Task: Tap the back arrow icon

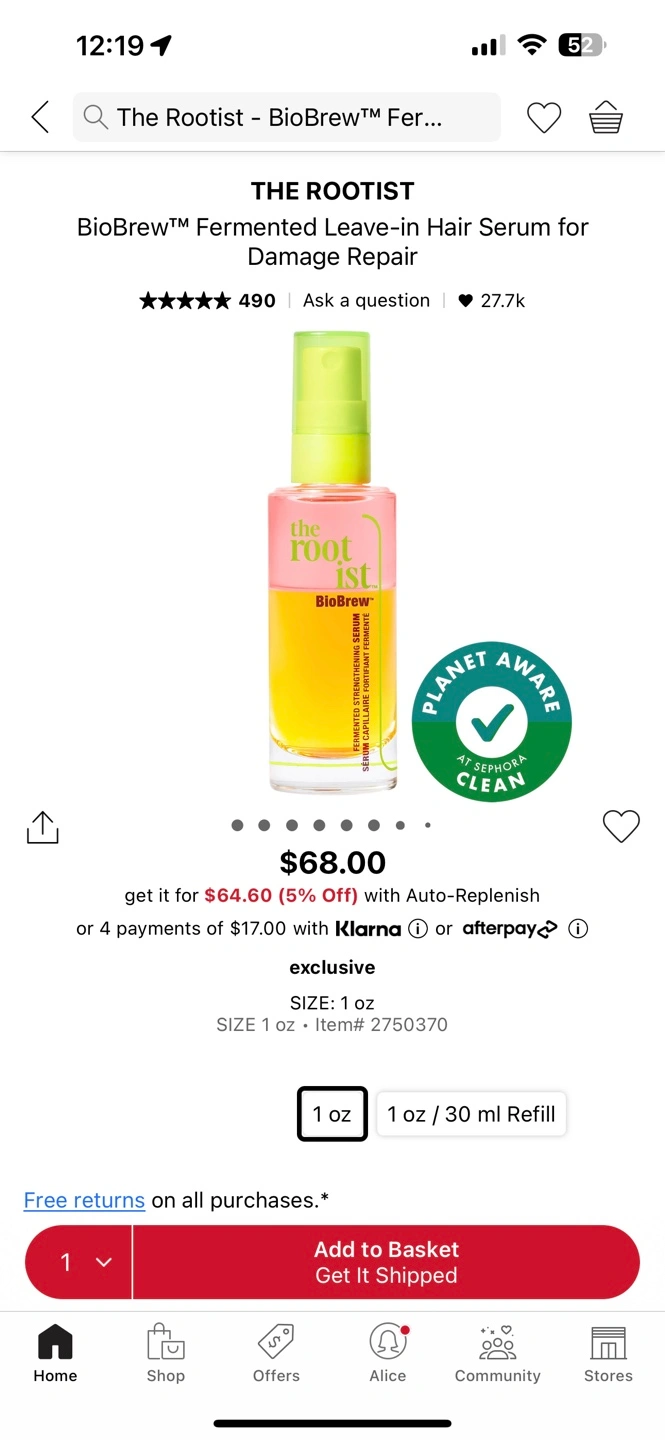Action: [x=40, y=117]
